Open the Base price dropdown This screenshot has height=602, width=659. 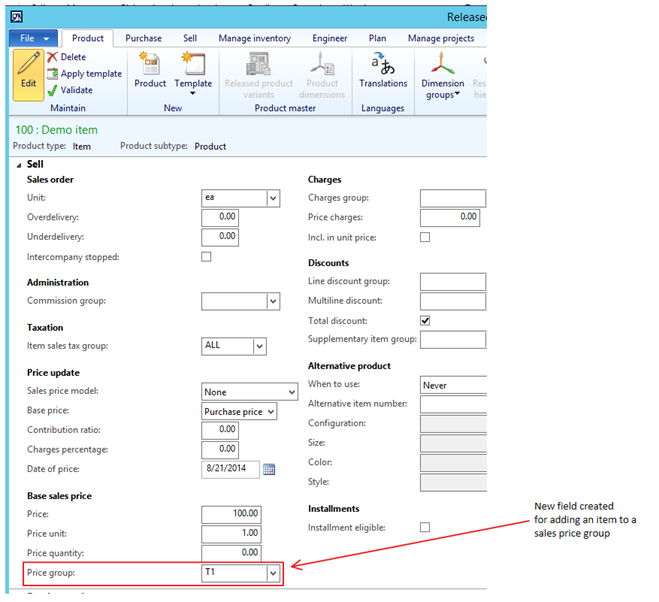tap(269, 411)
